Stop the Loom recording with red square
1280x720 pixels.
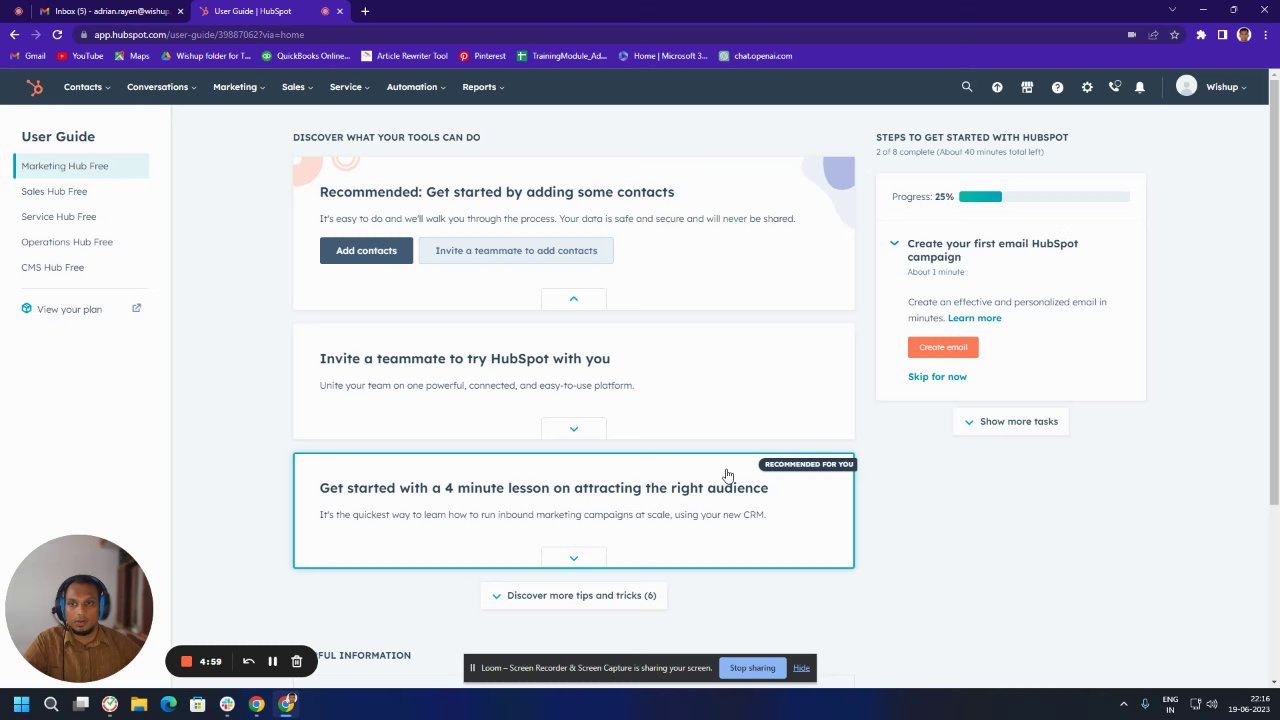click(x=186, y=661)
